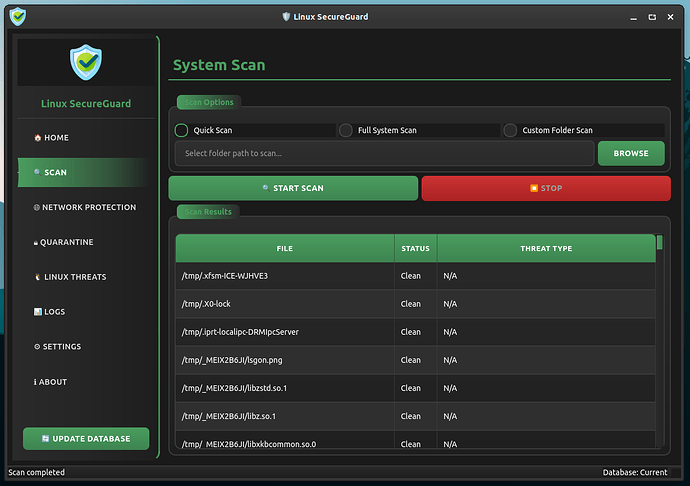View the Logs section
The height and width of the screenshot is (486, 690).
click(x=50, y=312)
